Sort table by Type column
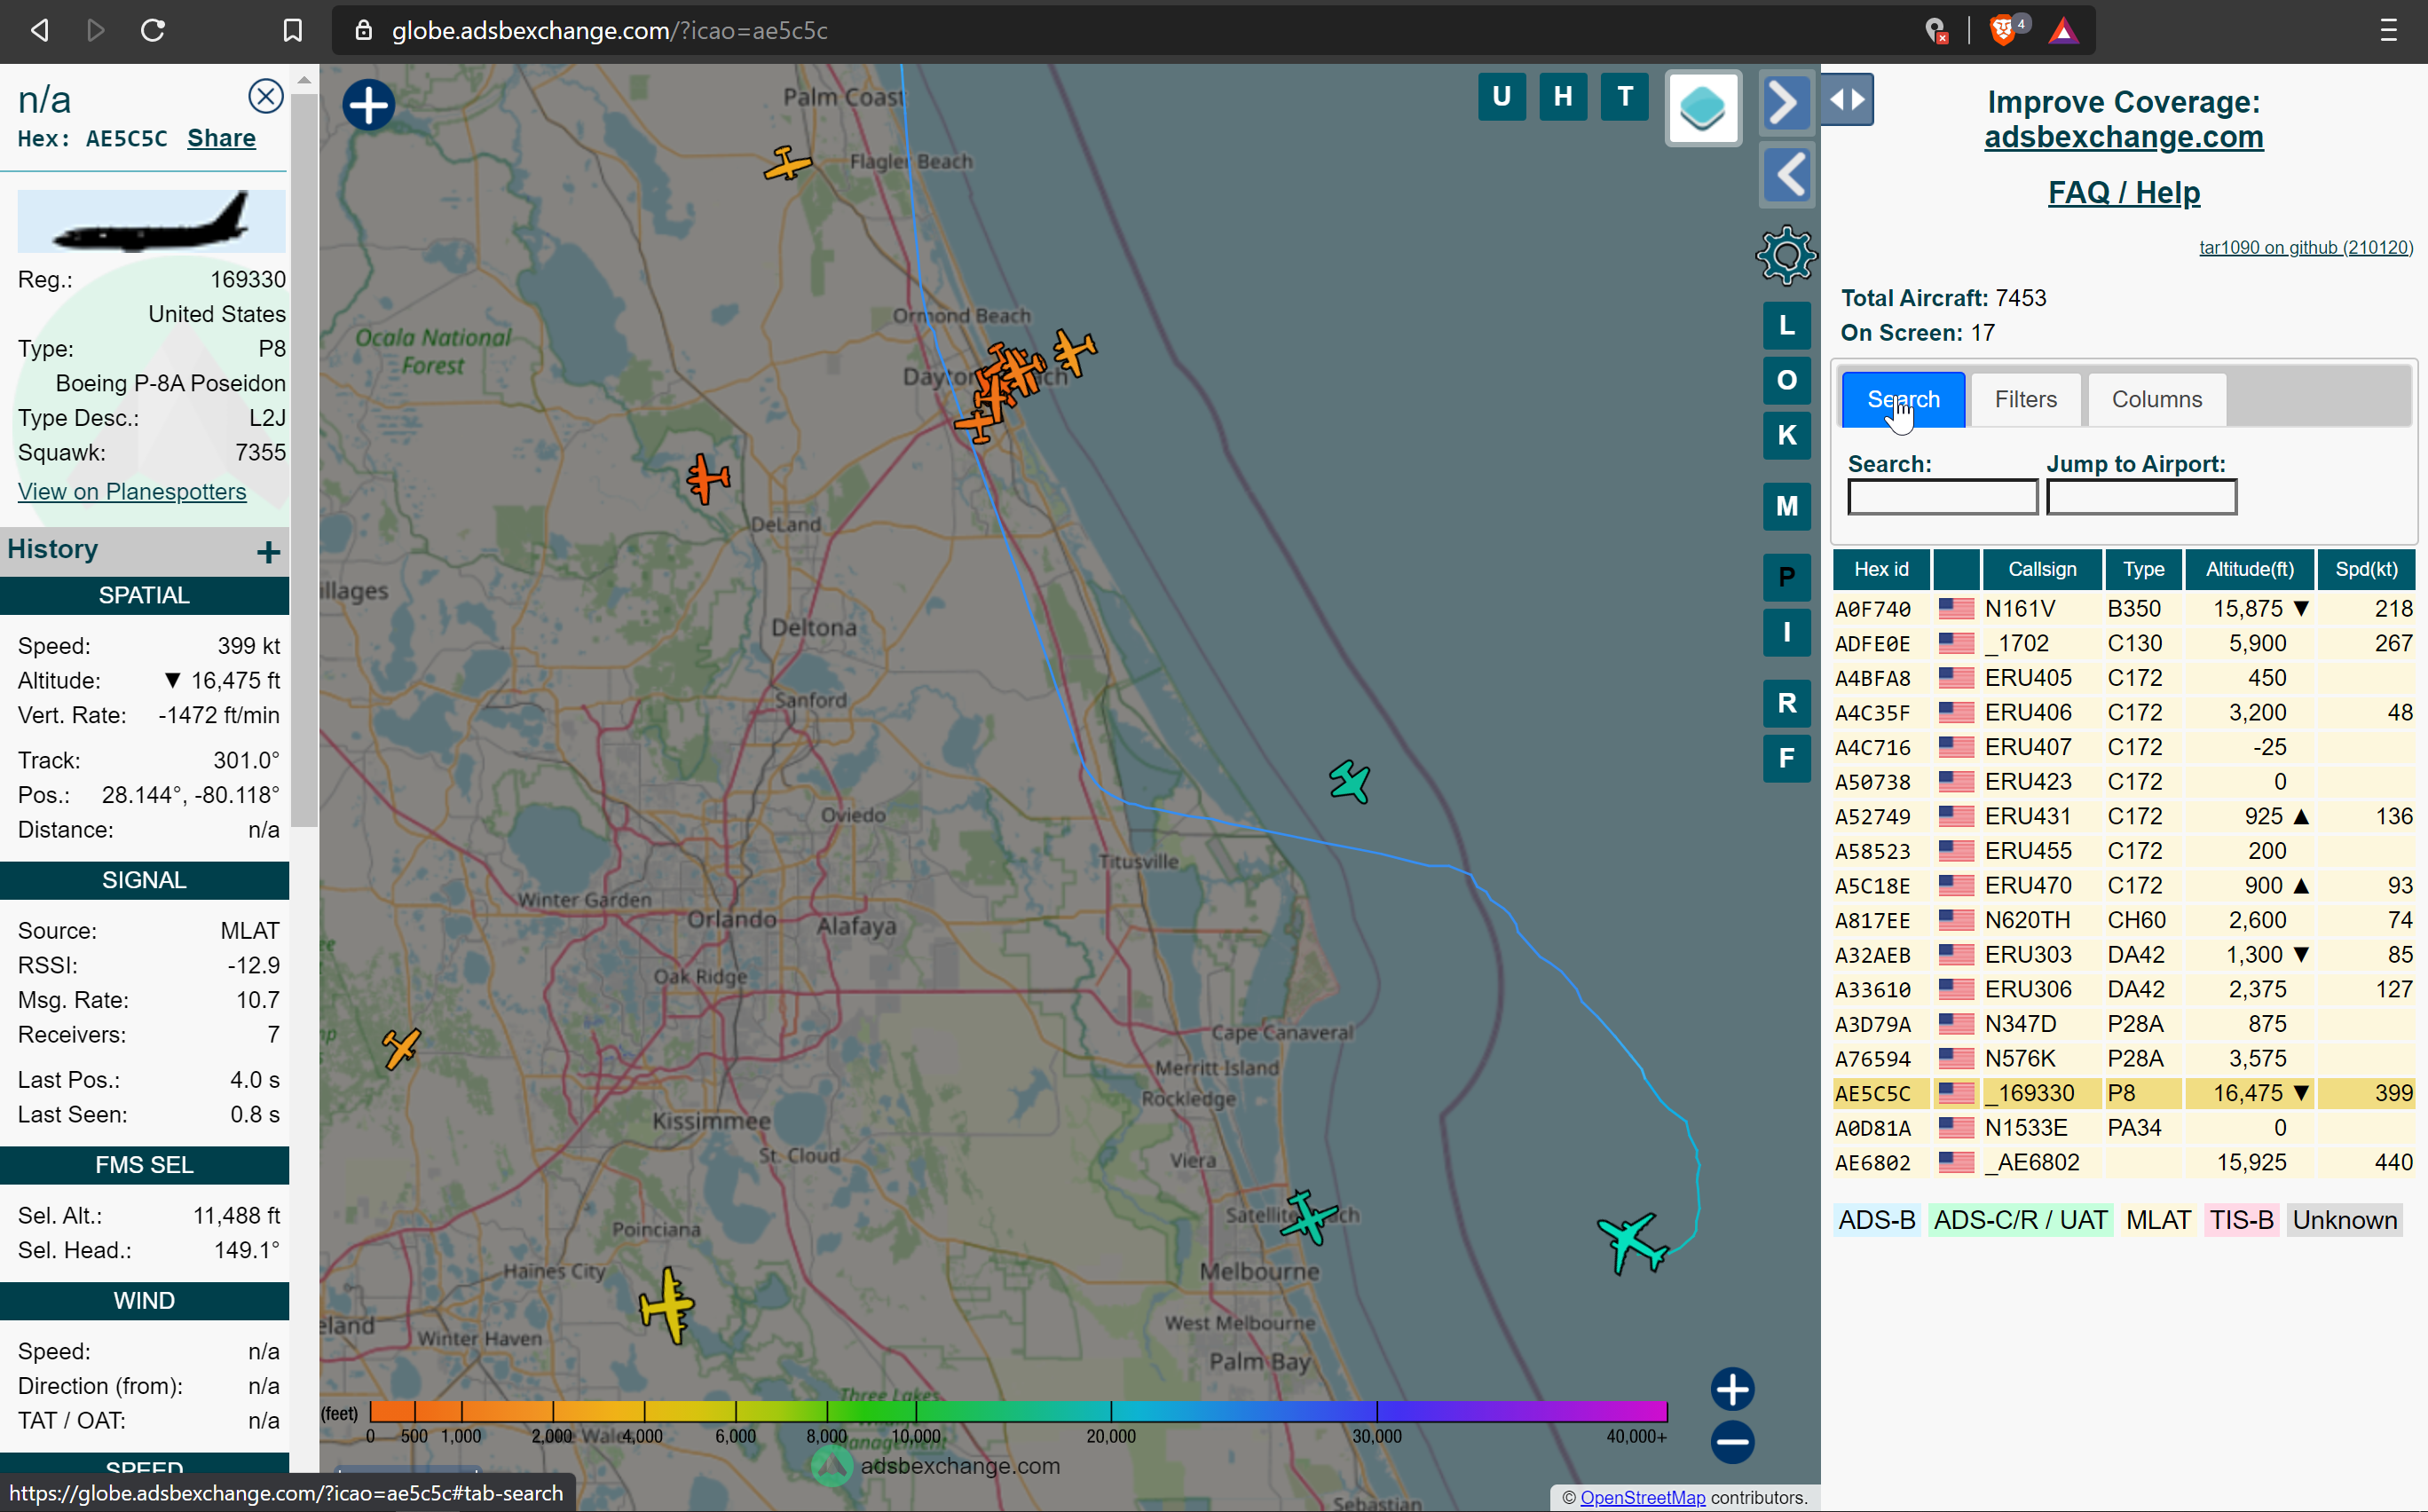2428x1512 pixels. click(x=2143, y=569)
